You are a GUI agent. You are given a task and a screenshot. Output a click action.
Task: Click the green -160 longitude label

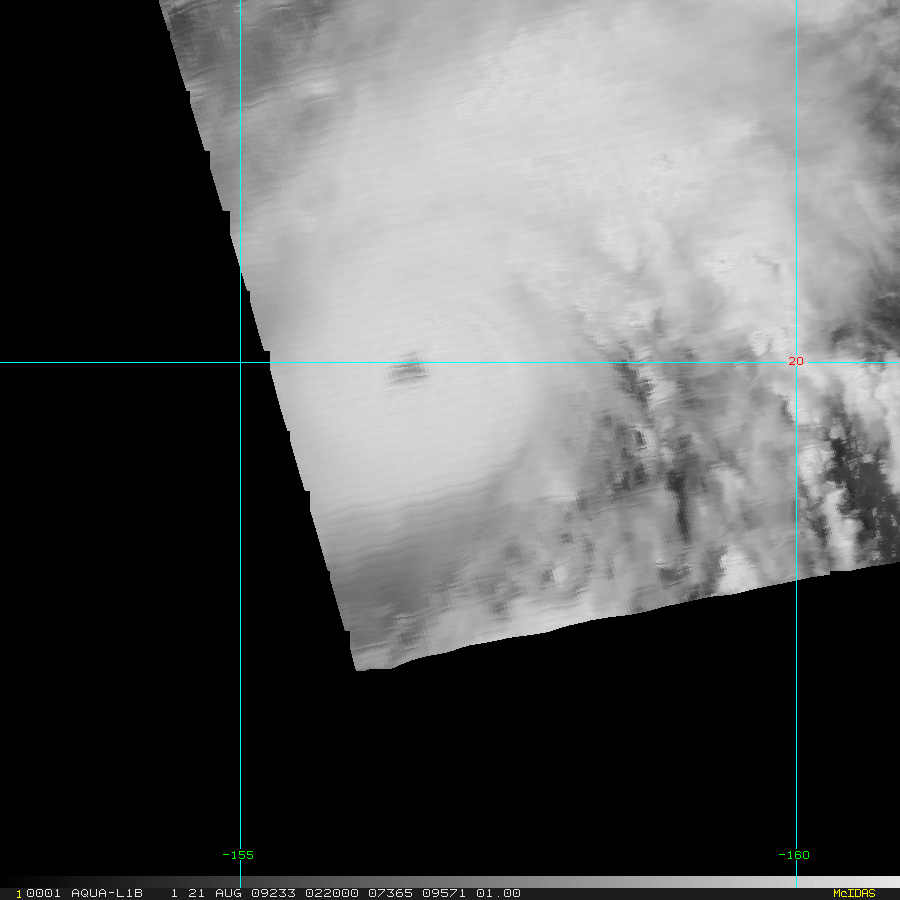point(794,855)
